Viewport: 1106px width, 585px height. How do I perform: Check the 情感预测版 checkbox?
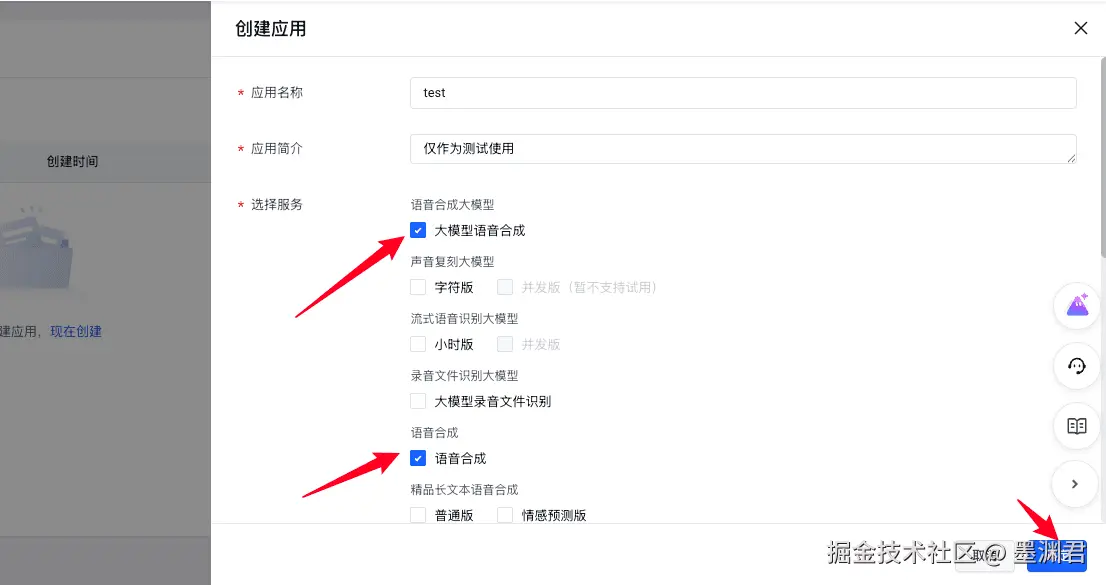(505, 515)
